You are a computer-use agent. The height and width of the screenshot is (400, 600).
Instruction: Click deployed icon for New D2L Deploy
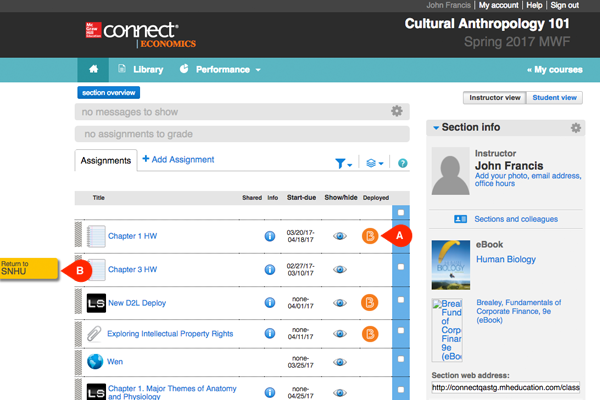pos(369,302)
